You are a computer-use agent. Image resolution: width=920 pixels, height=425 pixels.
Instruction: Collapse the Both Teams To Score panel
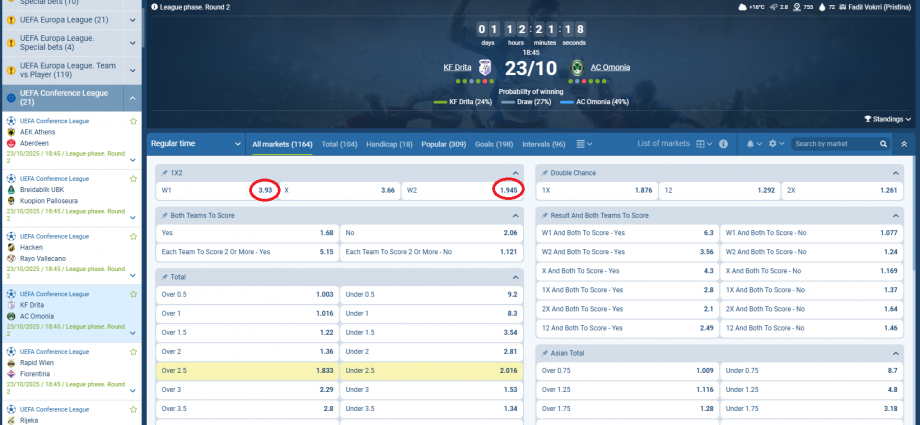click(x=515, y=216)
